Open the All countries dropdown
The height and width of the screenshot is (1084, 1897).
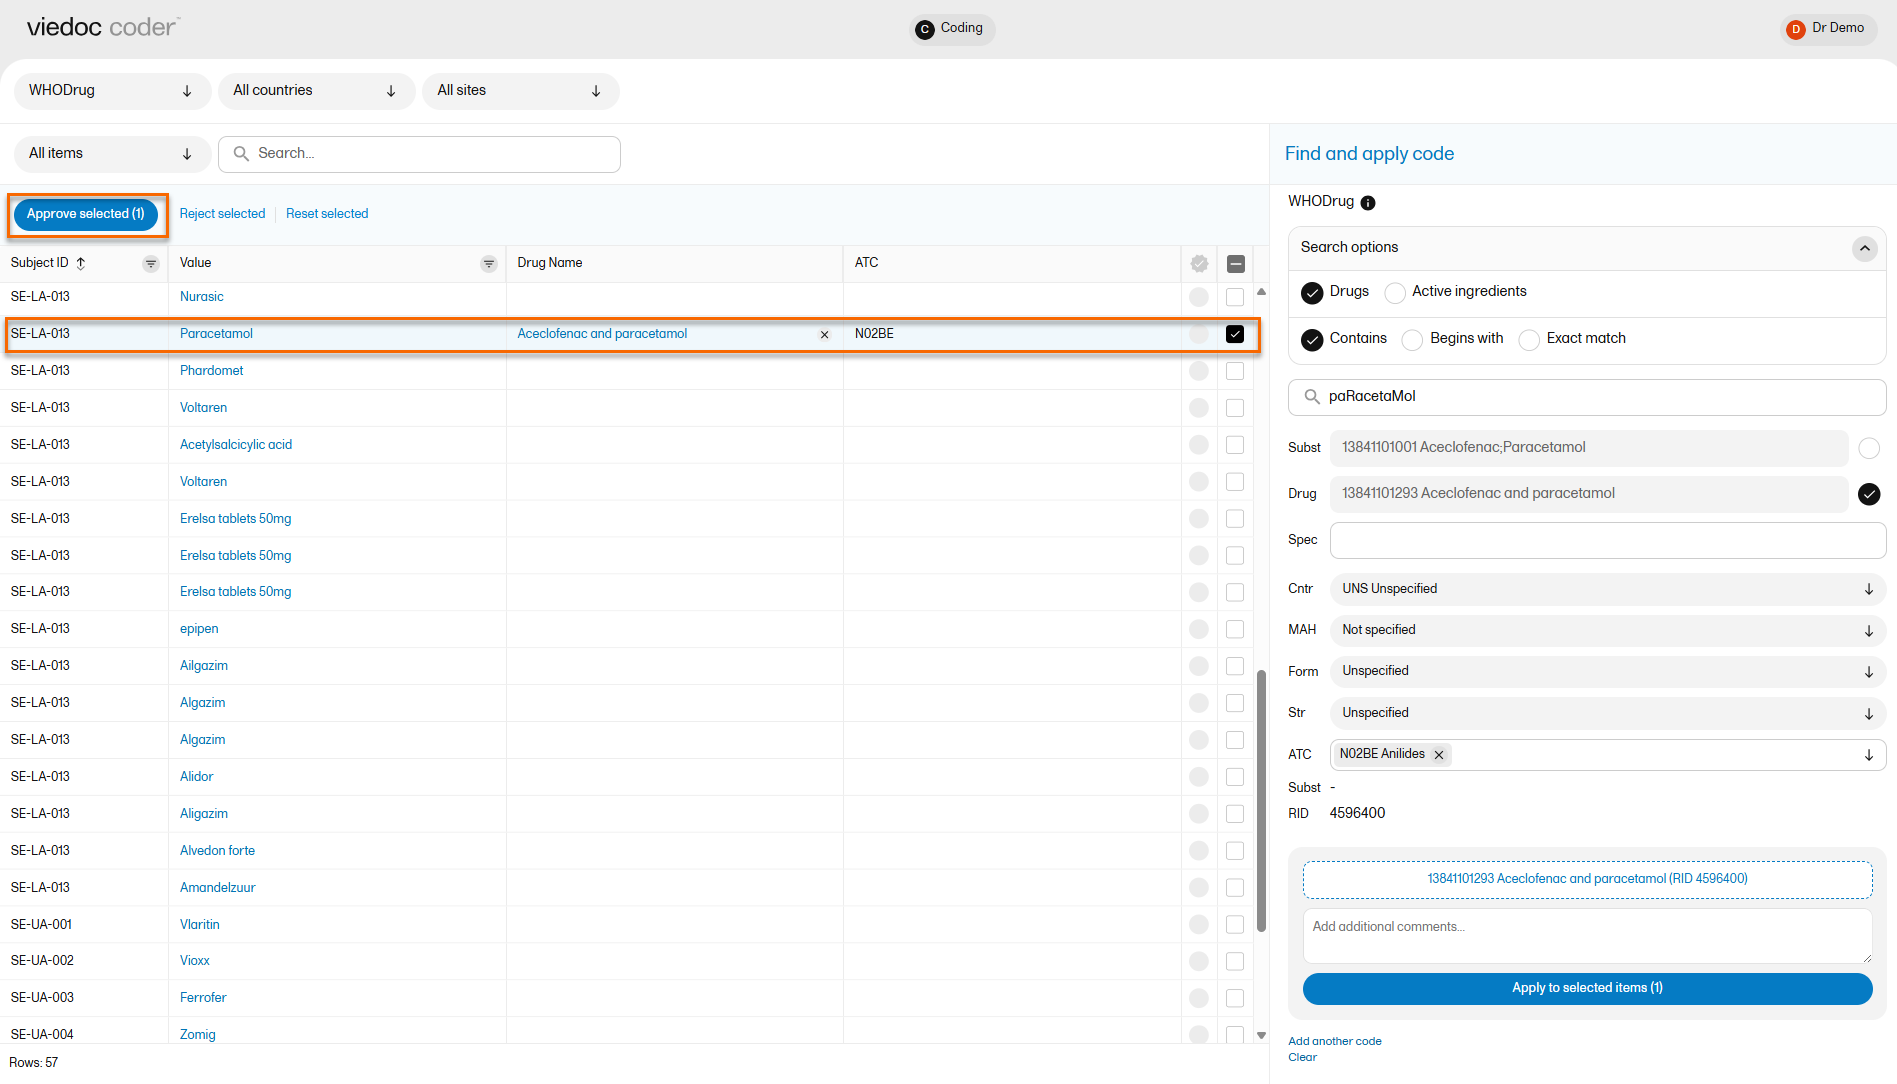(315, 91)
